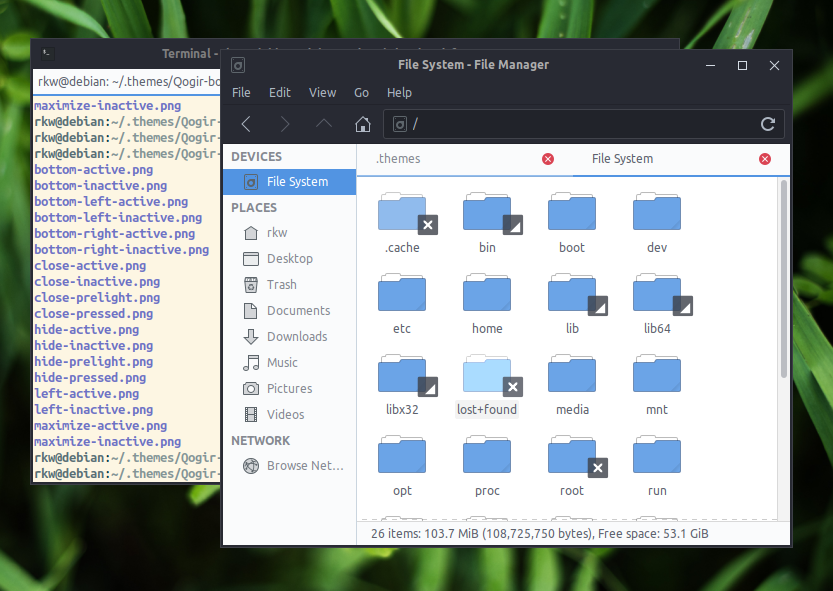Screen dimensions: 833x591
Task: Click hide-prelight.png in Terminal
Action: [94, 361]
